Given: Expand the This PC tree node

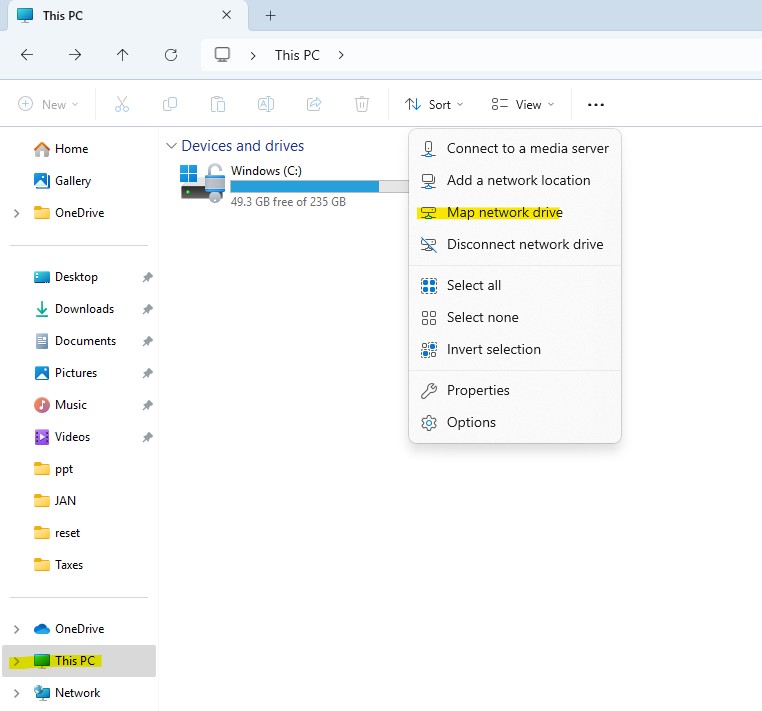Looking at the screenshot, I should [17, 661].
